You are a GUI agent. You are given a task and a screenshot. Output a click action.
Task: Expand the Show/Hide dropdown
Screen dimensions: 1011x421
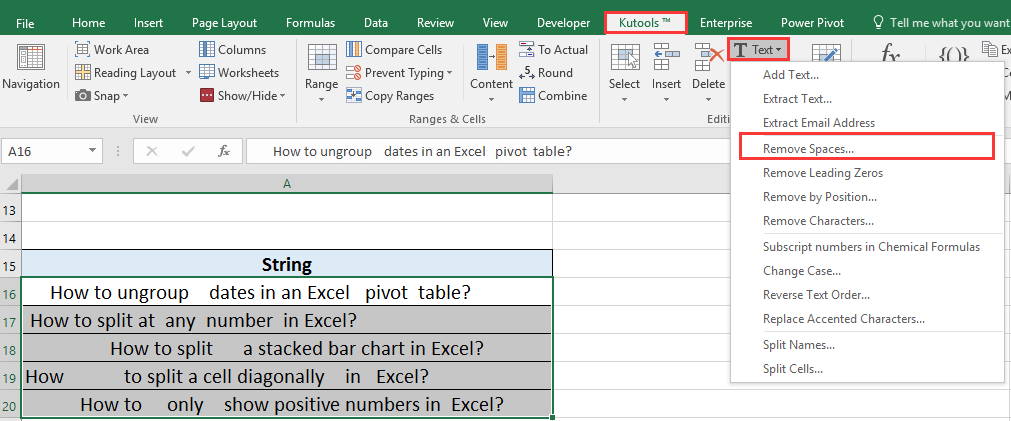click(x=282, y=96)
